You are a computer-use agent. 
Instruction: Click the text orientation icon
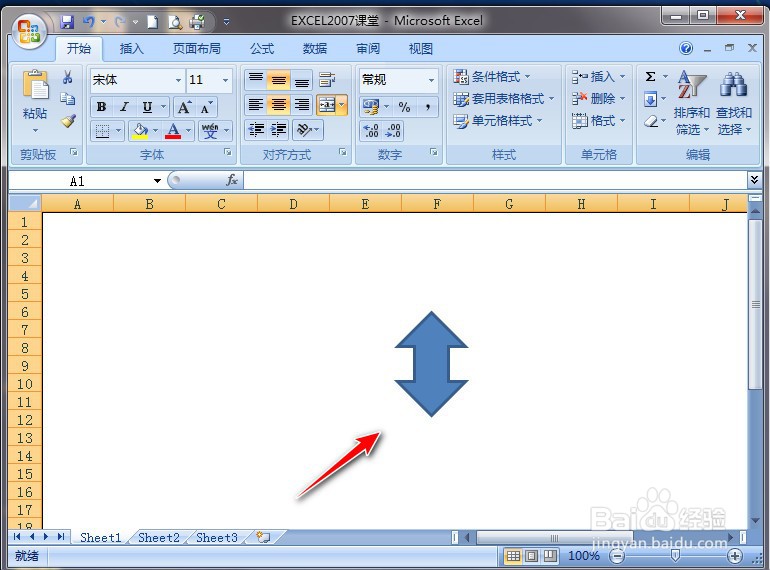coord(304,130)
